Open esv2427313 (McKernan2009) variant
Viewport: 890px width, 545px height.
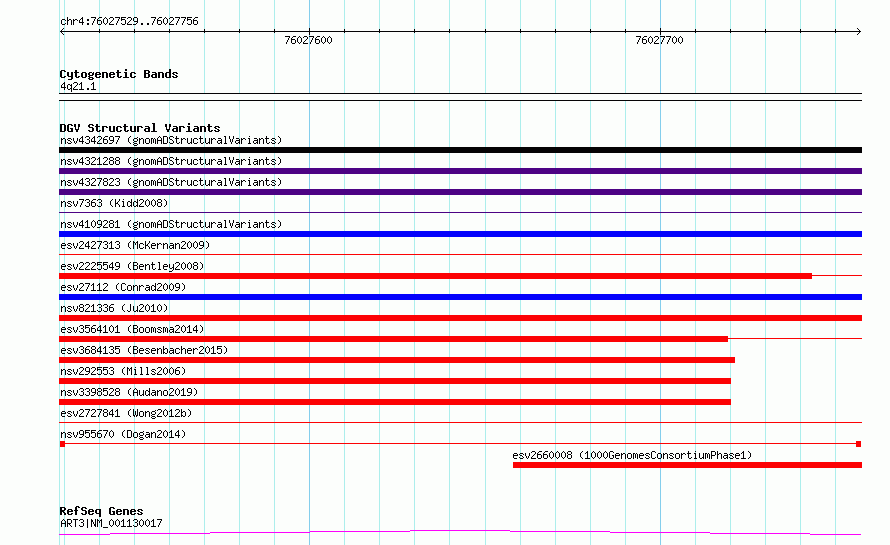(135, 245)
